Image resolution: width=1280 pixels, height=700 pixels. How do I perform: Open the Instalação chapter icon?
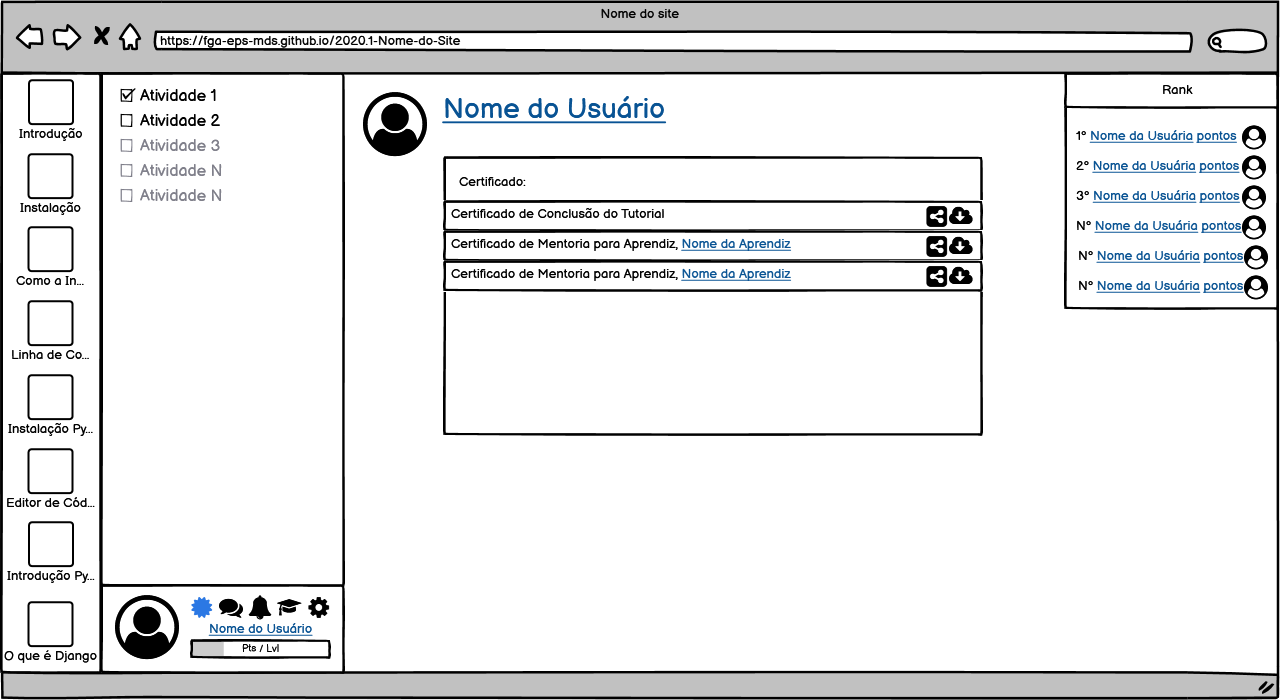51,176
